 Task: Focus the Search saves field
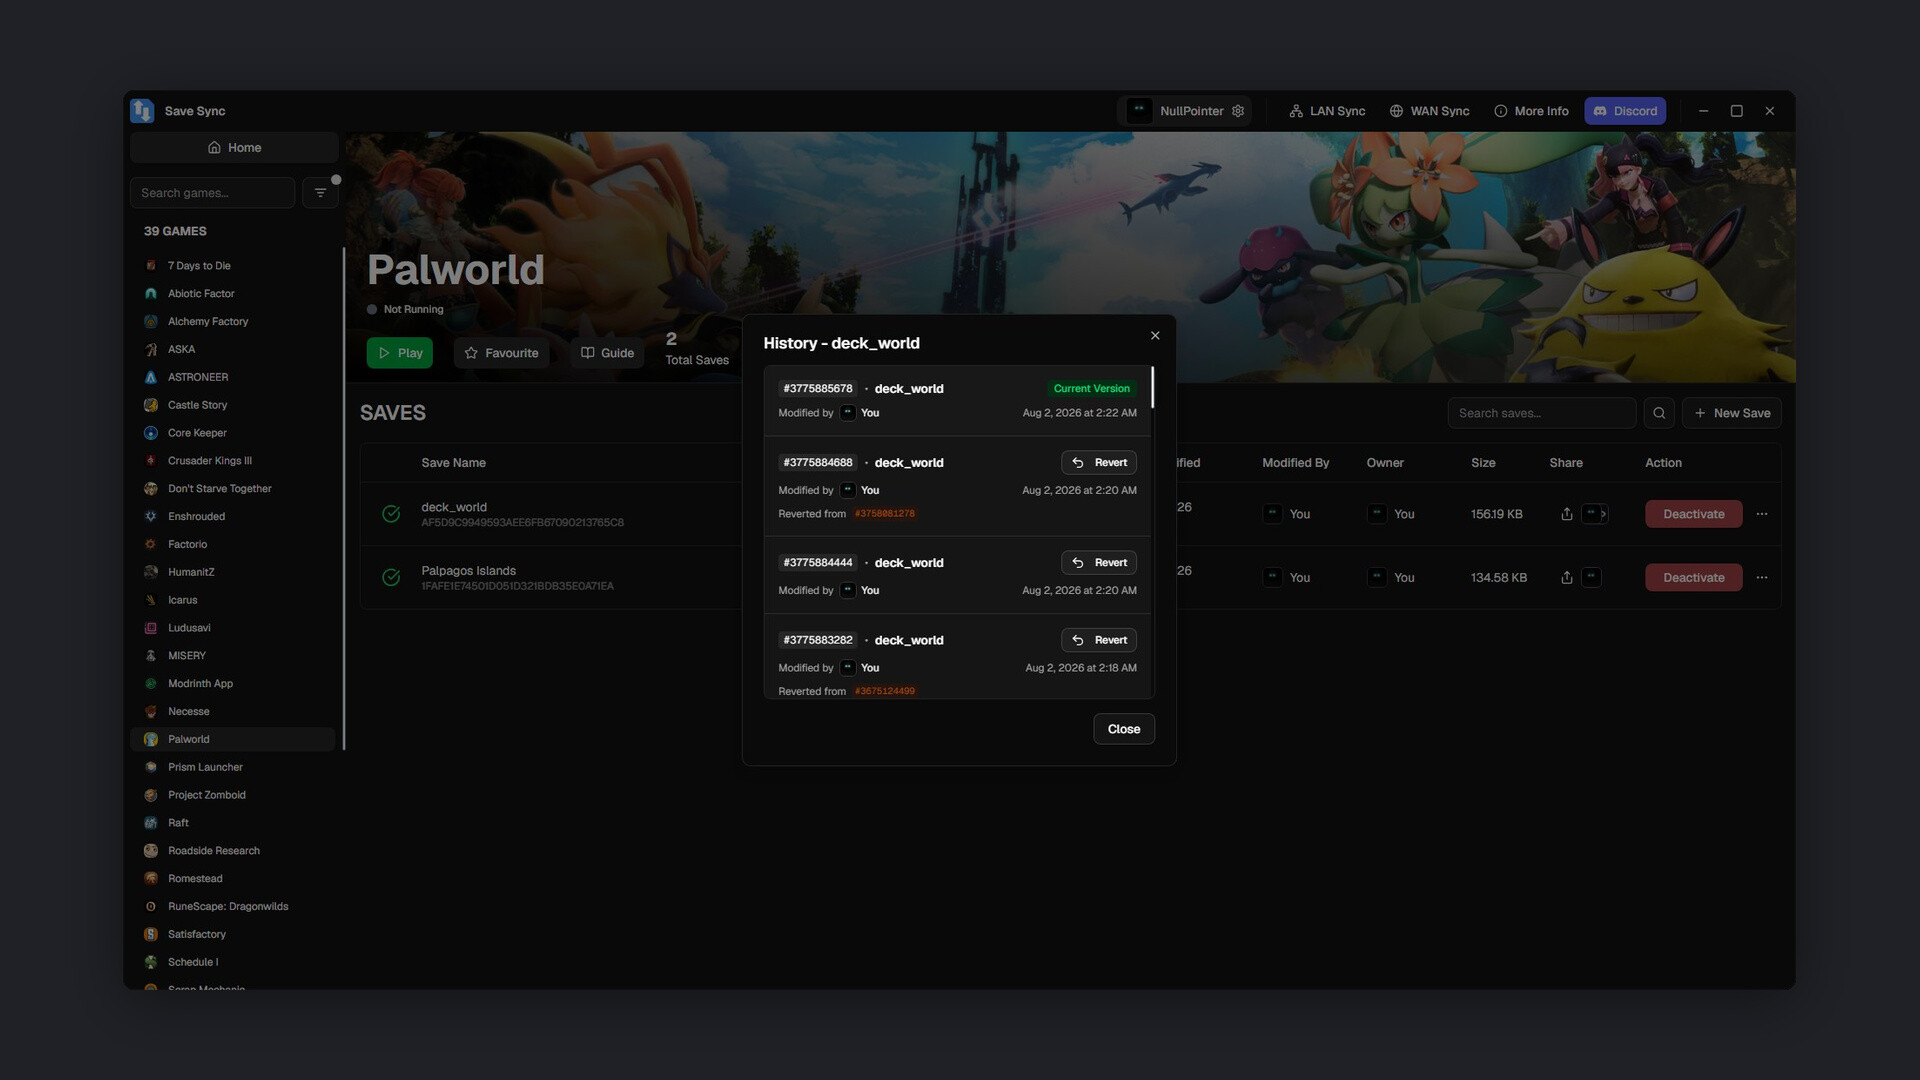tap(1541, 413)
